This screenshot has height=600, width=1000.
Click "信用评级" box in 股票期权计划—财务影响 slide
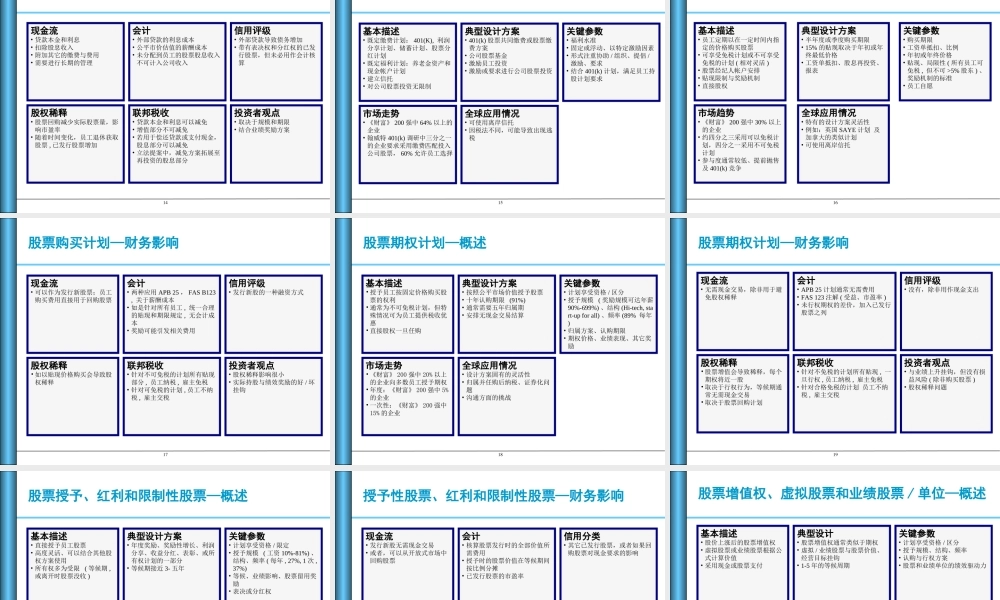(946, 311)
